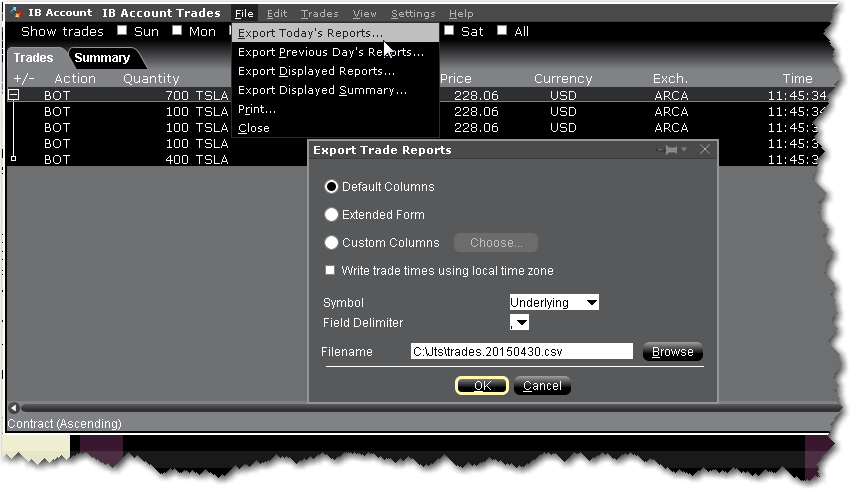Close the Export Trade Reports dialog
This screenshot has height=494, width=860.
pyautogui.click(x=705, y=150)
